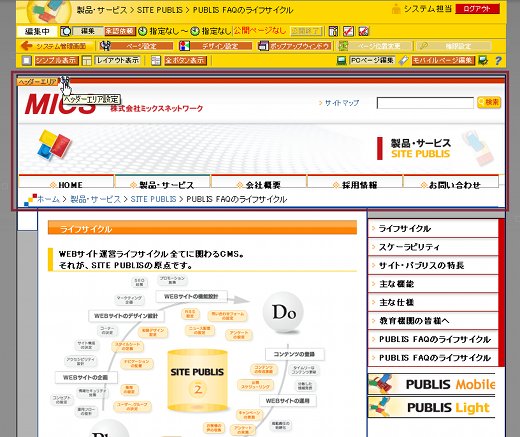Screen dimensions: 520x437
Task: Click ホーム in the page breadcrumb
Action: (48, 199)
